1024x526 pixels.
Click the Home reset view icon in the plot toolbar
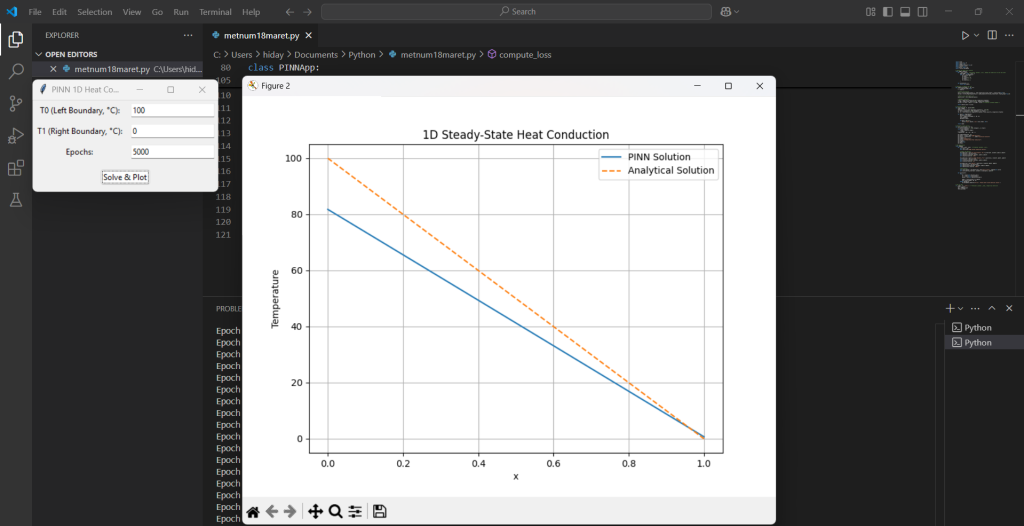click(x=253, y=511)
